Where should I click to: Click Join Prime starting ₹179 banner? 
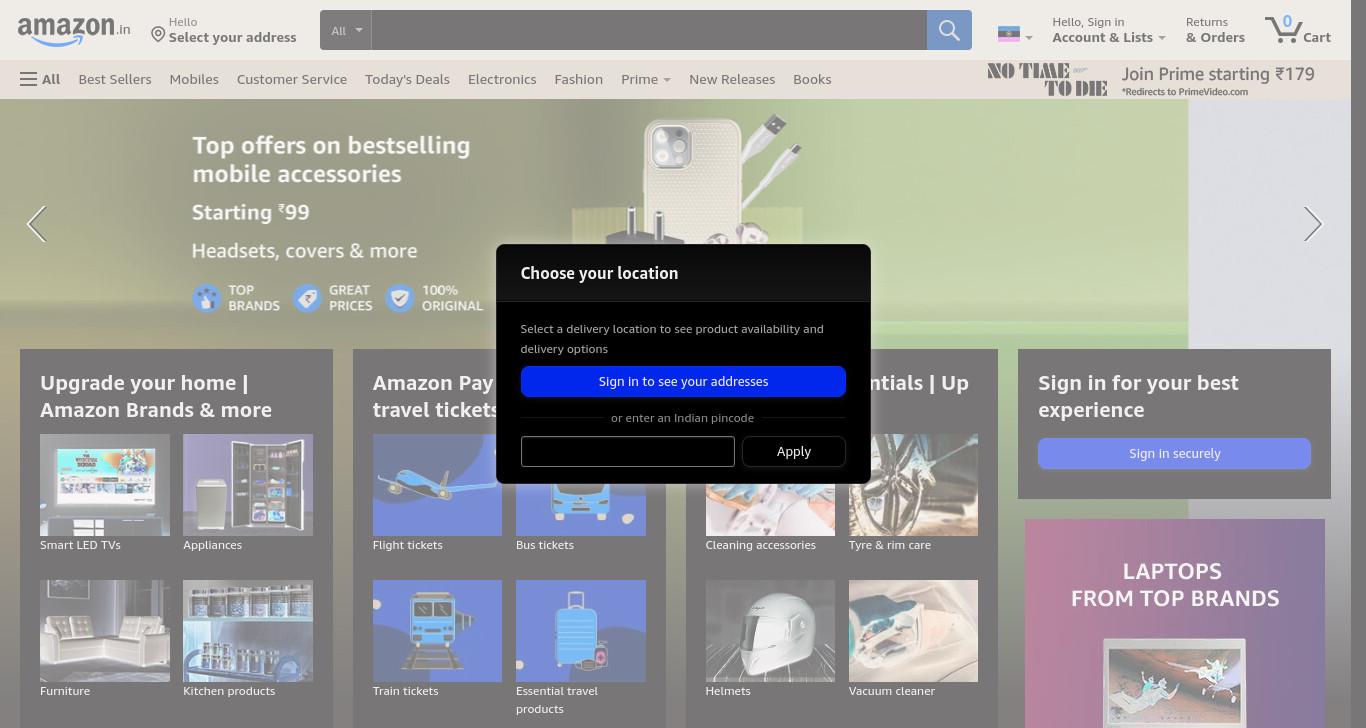coord(1151,79)
